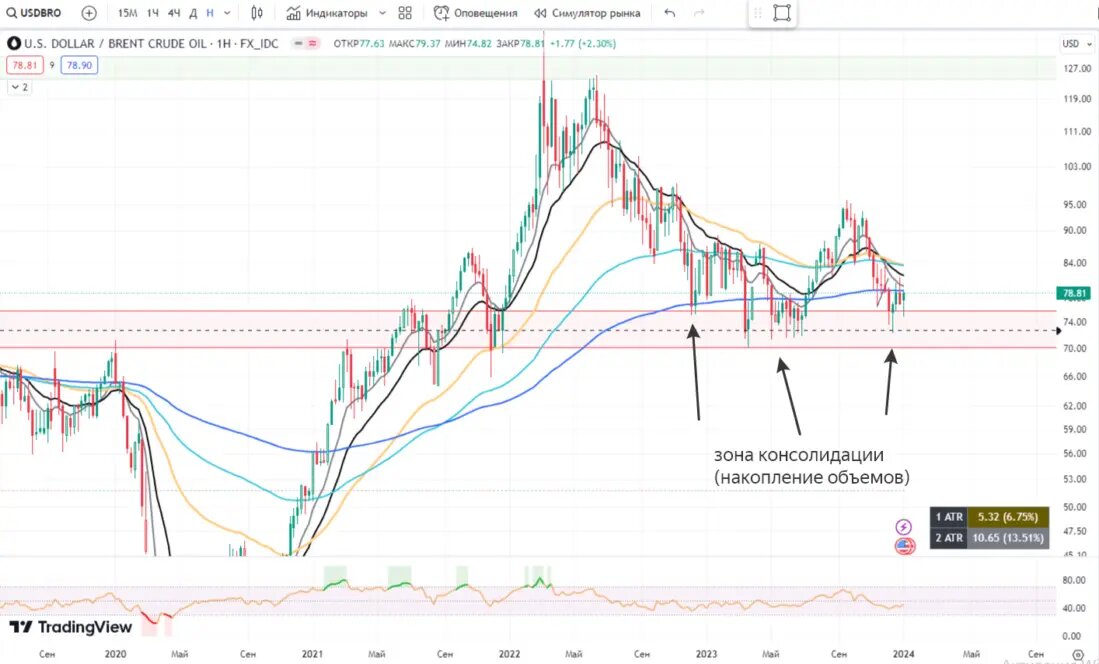The height and width of the screenshot is (664, 1099).
Task: Click the +1.77 (+2.30%) change value
Action: click(583, 43)
